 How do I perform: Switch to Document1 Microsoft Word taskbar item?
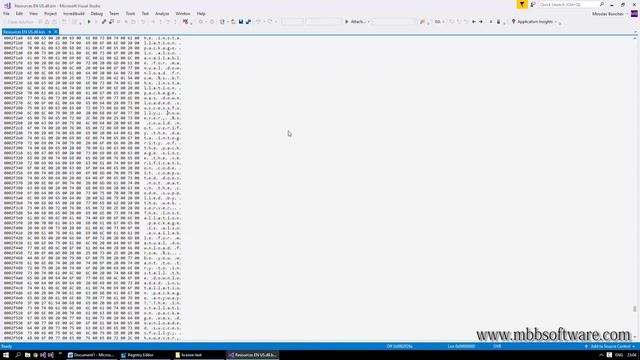pos(91,355)
